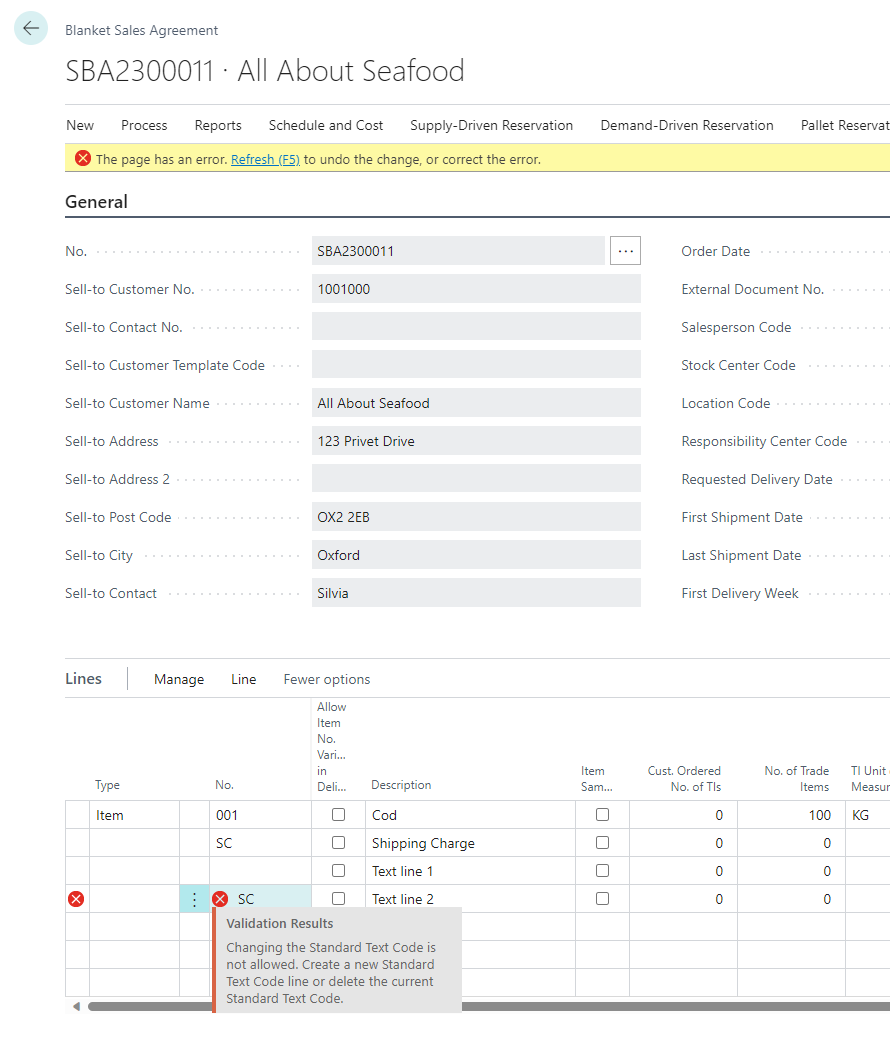Collapse the General section header
The width and height of the screenshot is (890, 1047).
point(97,202)
